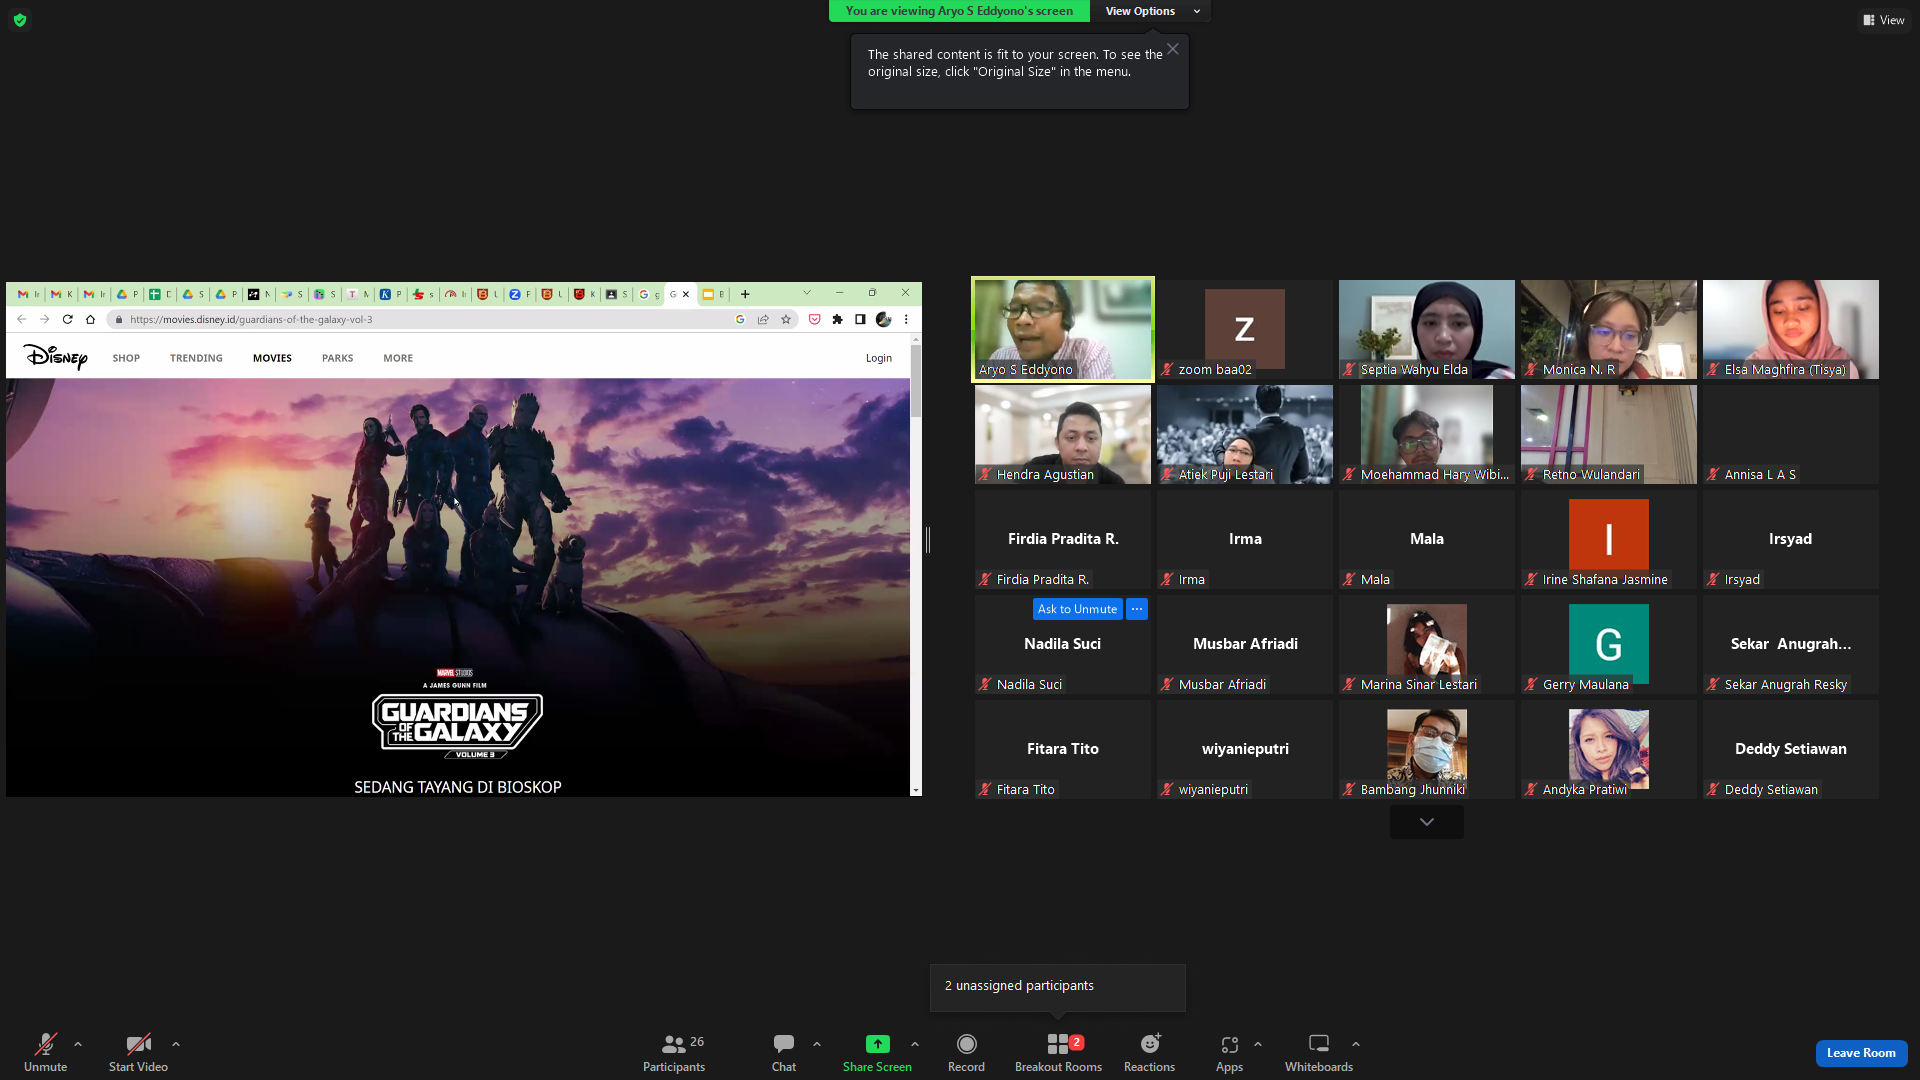Open more options for Nadila Suci
This screenshot has width=1920, height=1080.
click(x=1137, y=609)
